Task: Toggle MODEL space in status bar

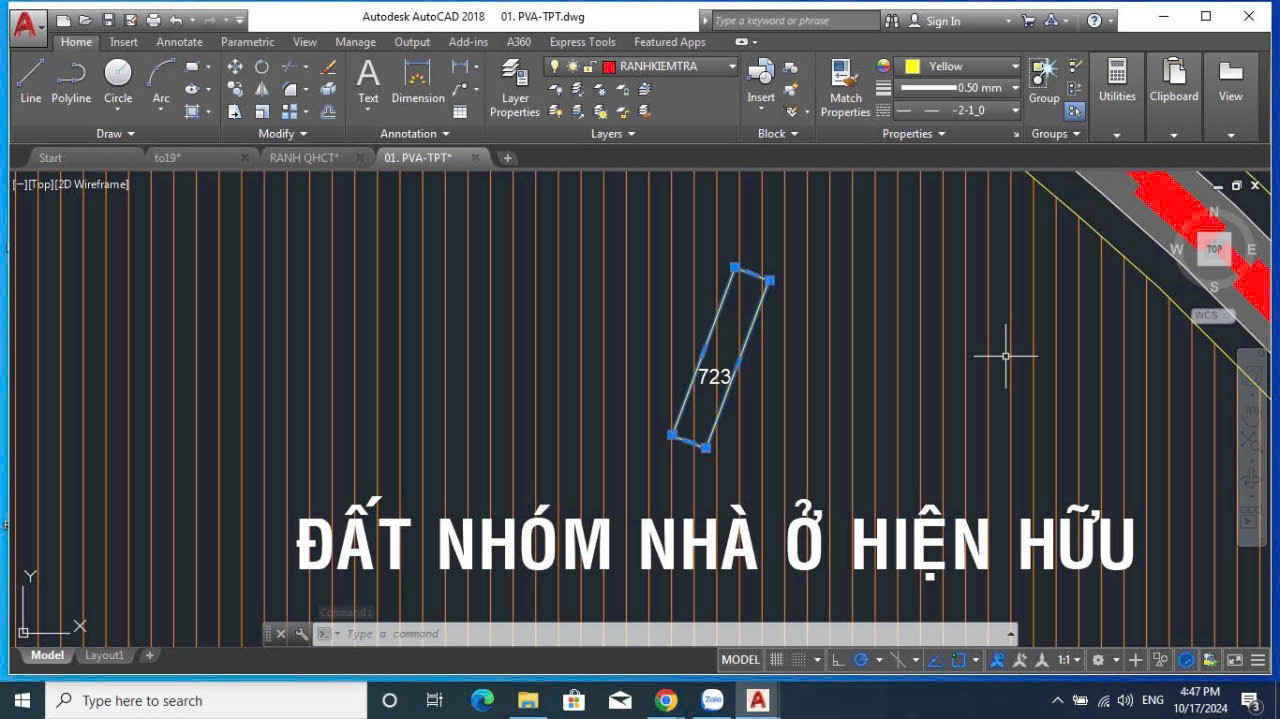Action: [740, 660]
